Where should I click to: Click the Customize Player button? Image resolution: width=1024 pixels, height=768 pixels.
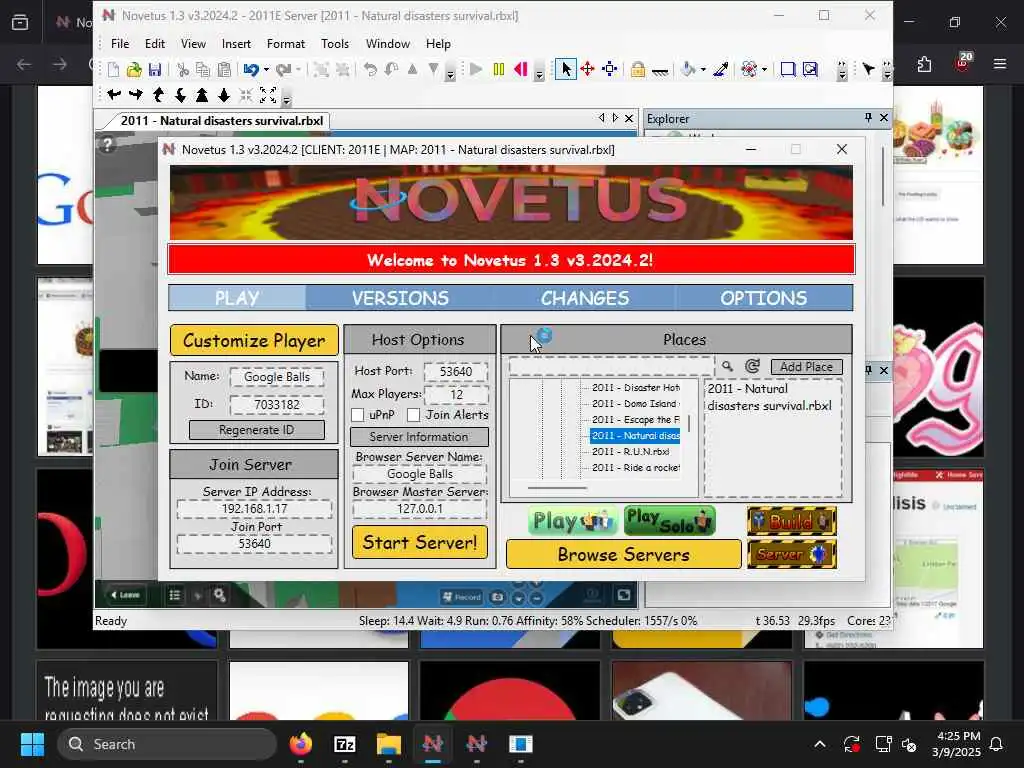[254, 340]
